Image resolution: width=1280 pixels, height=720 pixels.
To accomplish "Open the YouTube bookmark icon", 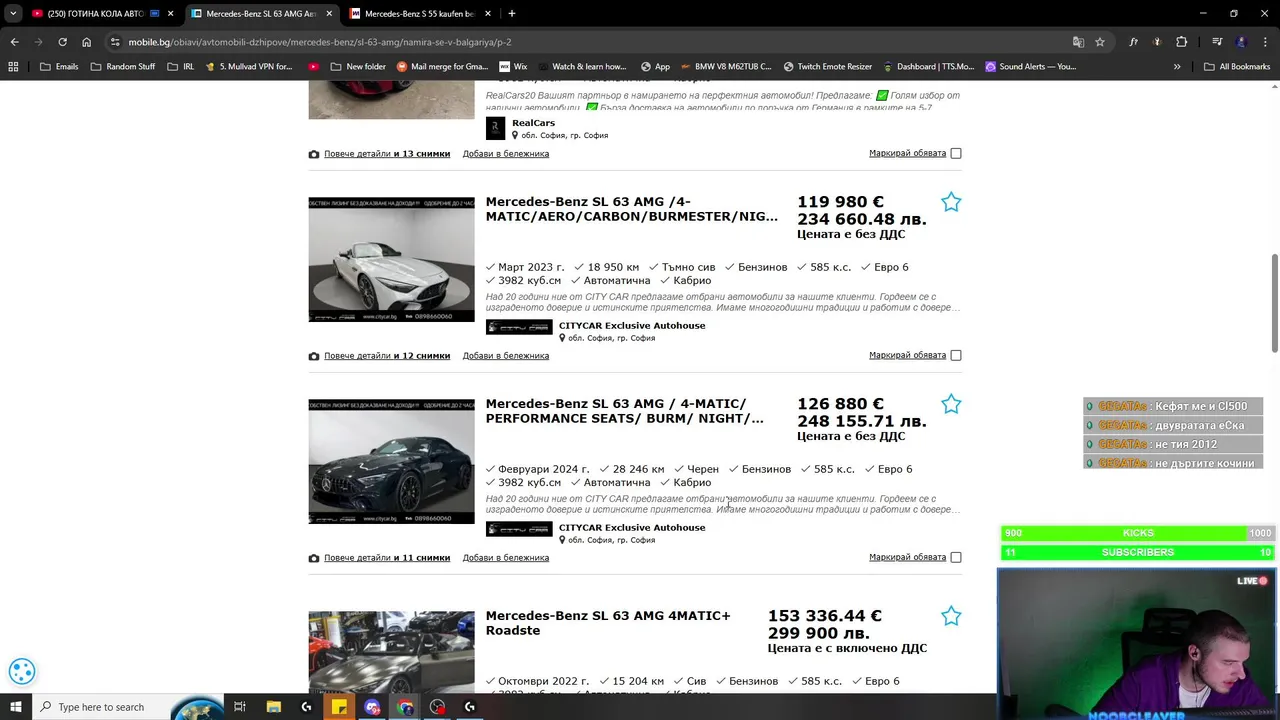I will tap(314, 67).
